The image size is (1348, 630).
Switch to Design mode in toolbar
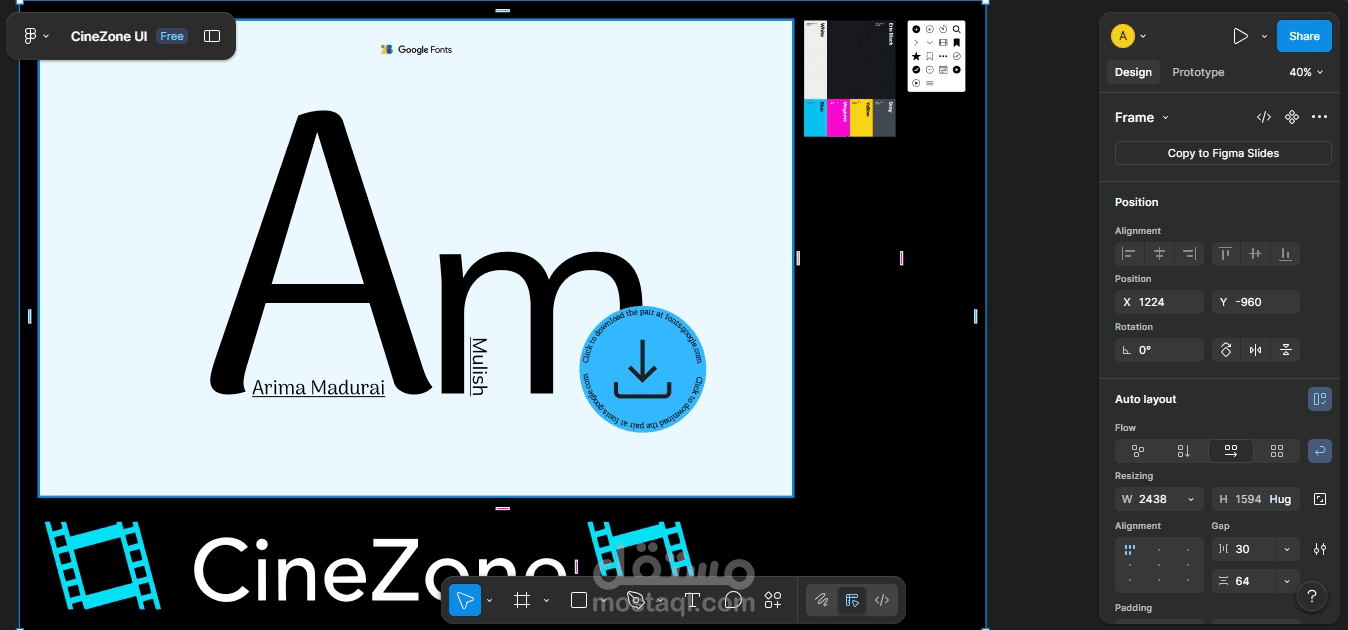pos(852,600)
